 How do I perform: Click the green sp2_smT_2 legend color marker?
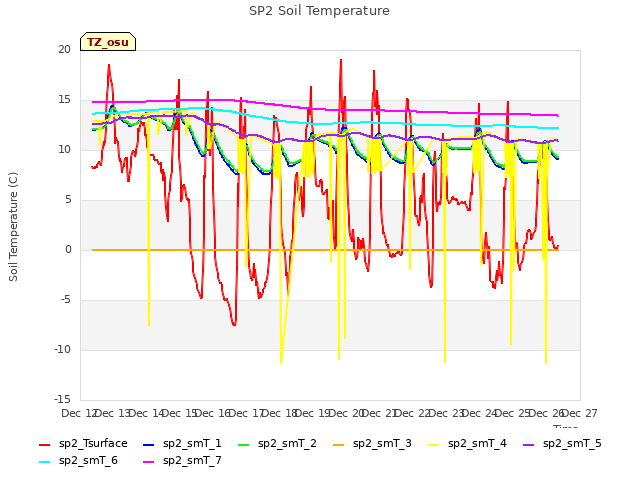[244, 444]
